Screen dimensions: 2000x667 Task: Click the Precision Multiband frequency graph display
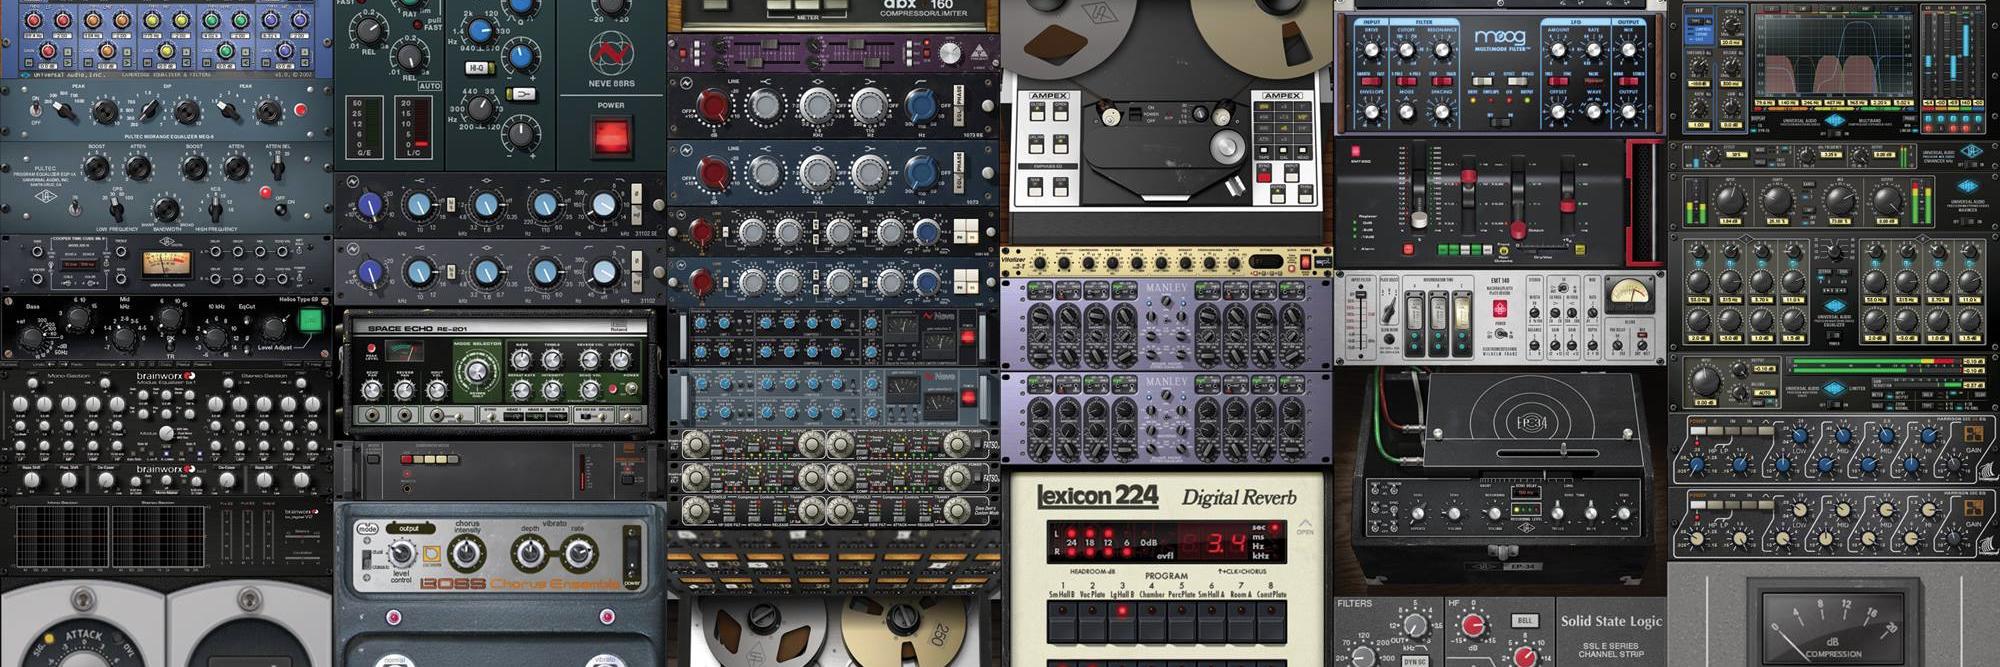pos(1832,55)
